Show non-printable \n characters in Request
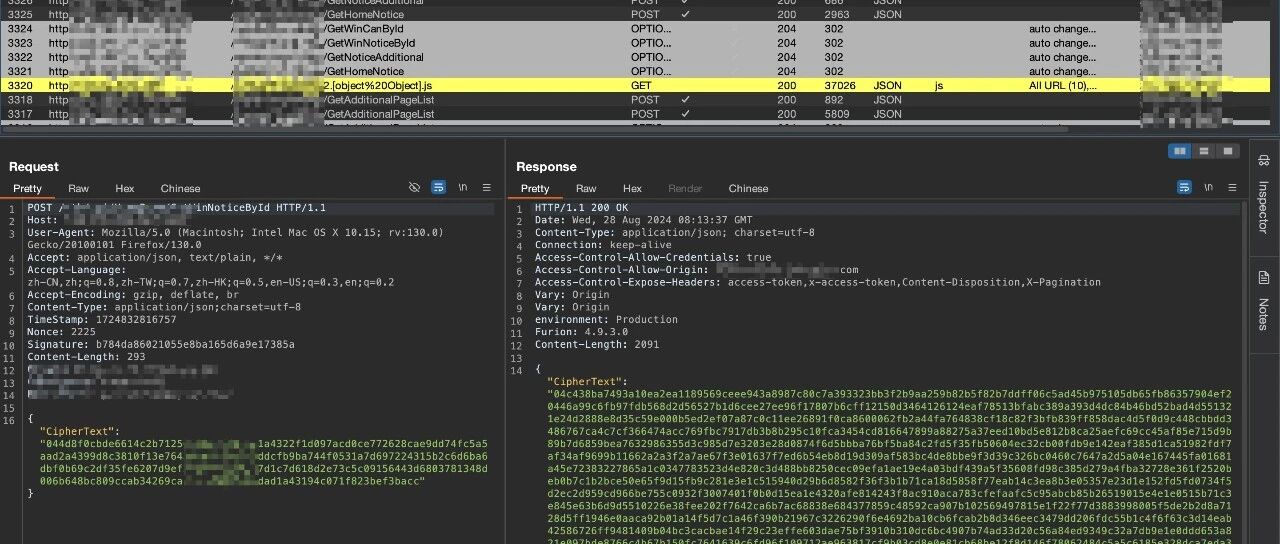 (463, 187)
